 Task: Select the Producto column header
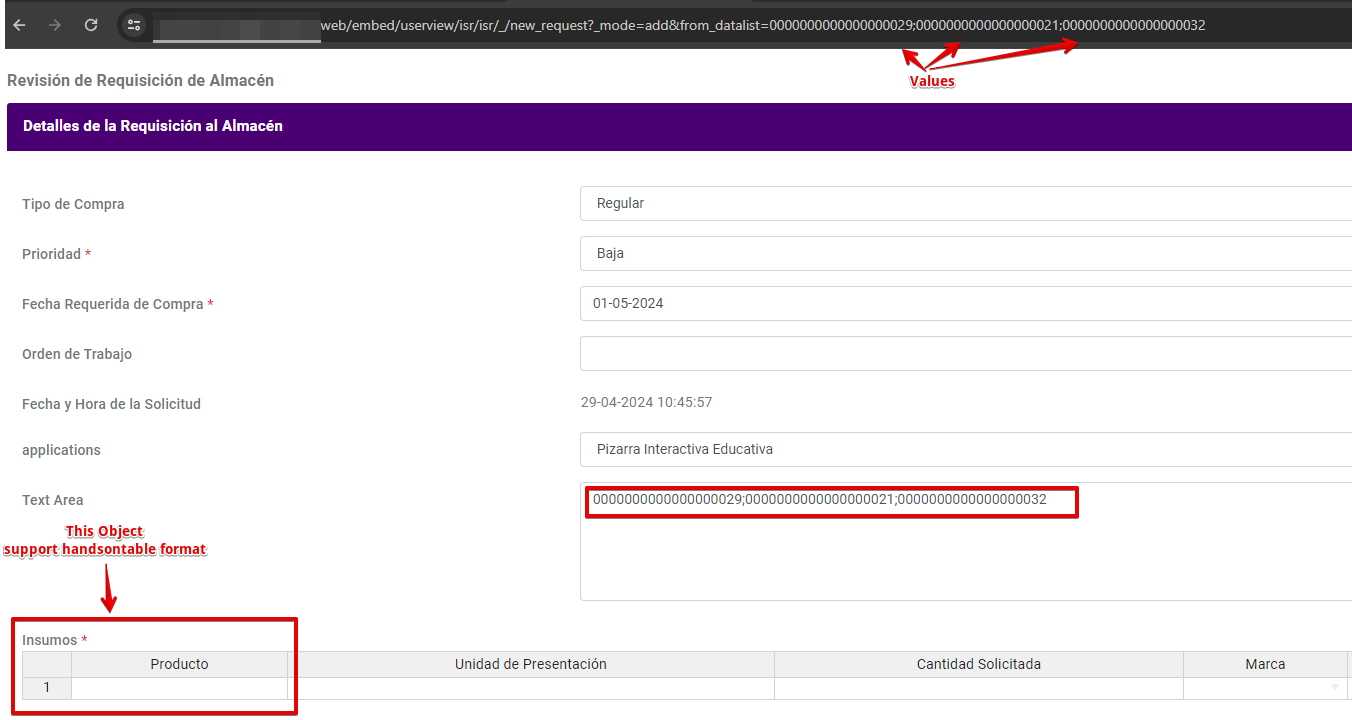[180, 664]
